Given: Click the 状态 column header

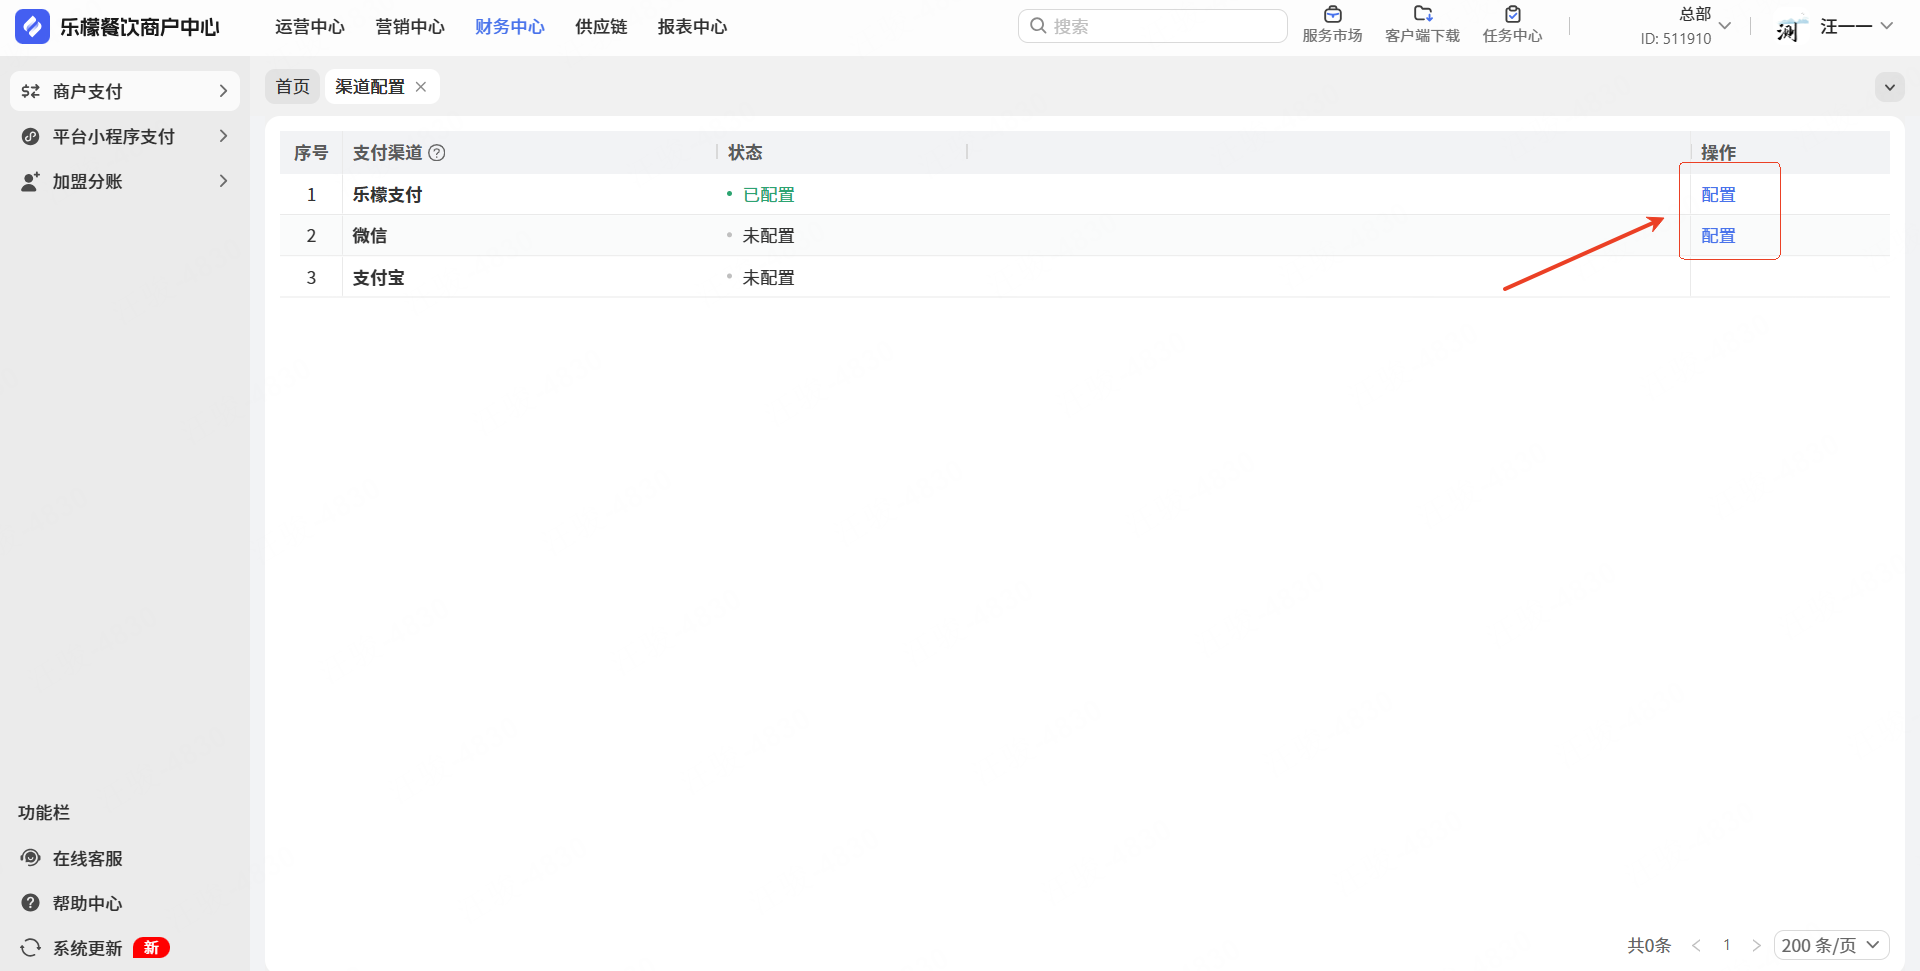Looking at the screenshot, I should click(745, 153).
